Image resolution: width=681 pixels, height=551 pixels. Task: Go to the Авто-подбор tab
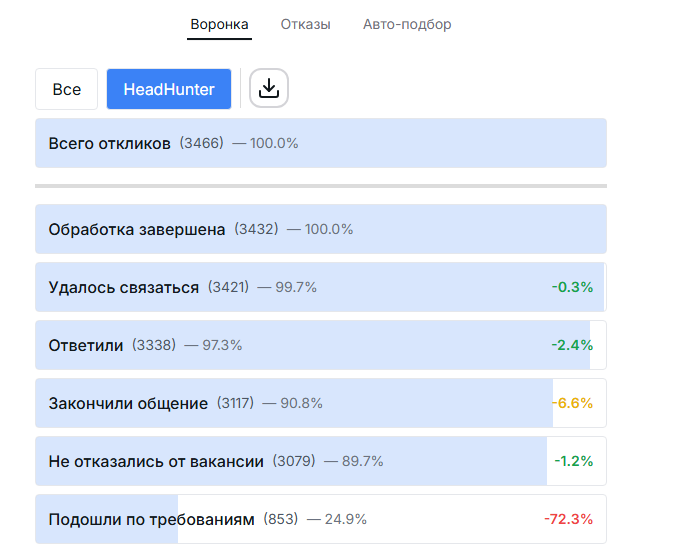click(407, 24)
